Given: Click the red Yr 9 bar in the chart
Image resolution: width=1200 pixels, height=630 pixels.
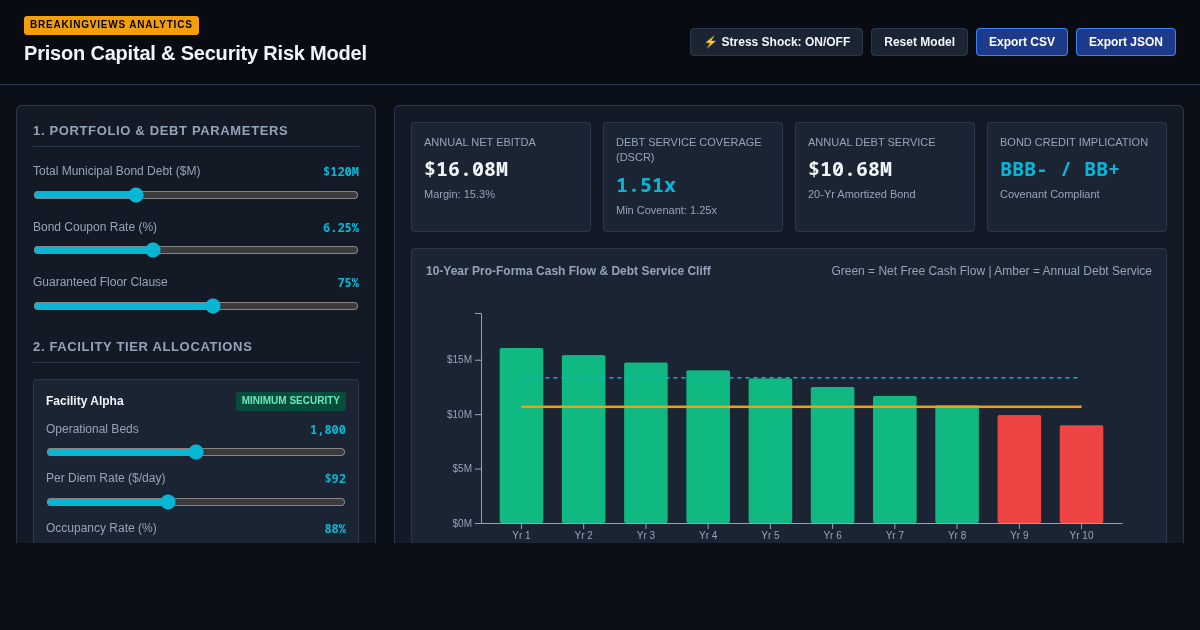Looking at the screenshot, I should click(1019, 469).
